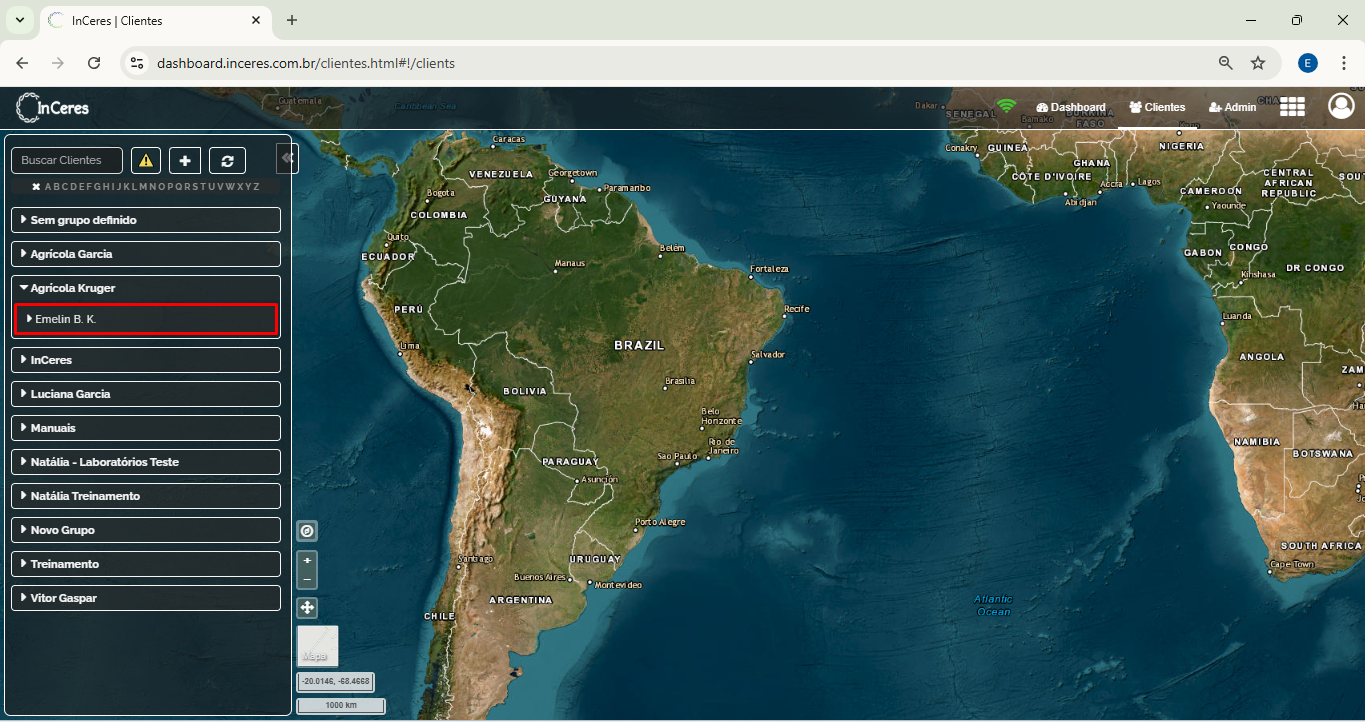This screenshot has height=722, width=1365.
Task: Refresh the client list
Action: coord(228,160)
